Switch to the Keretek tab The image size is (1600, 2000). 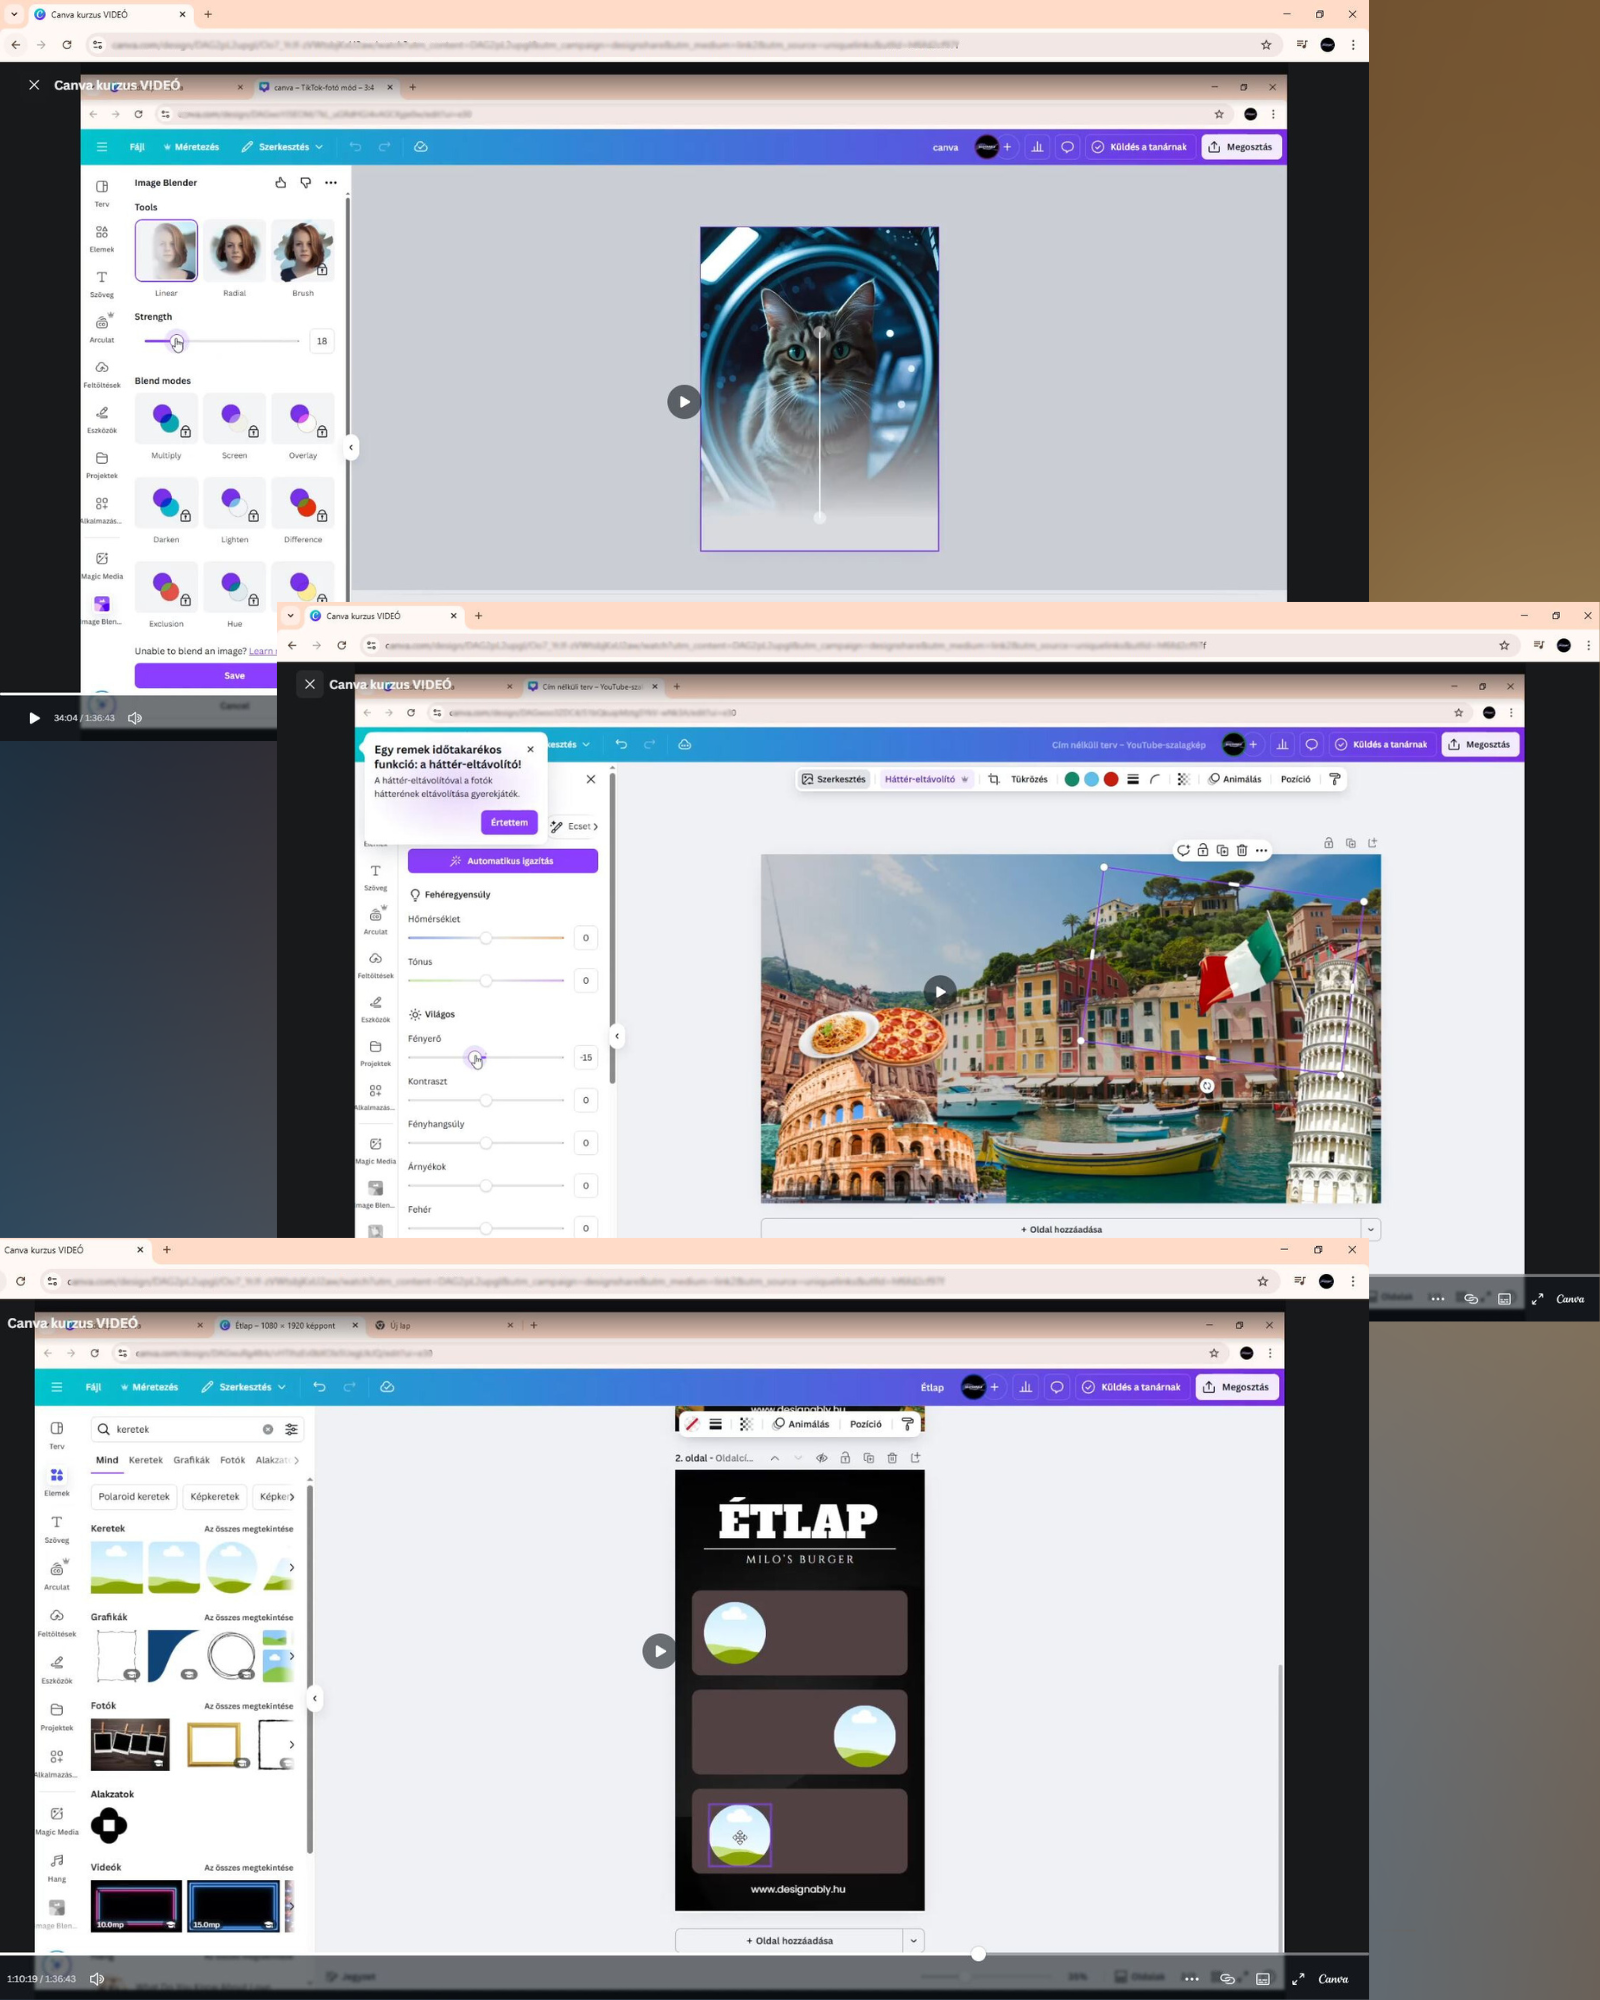click(145, 1460)
